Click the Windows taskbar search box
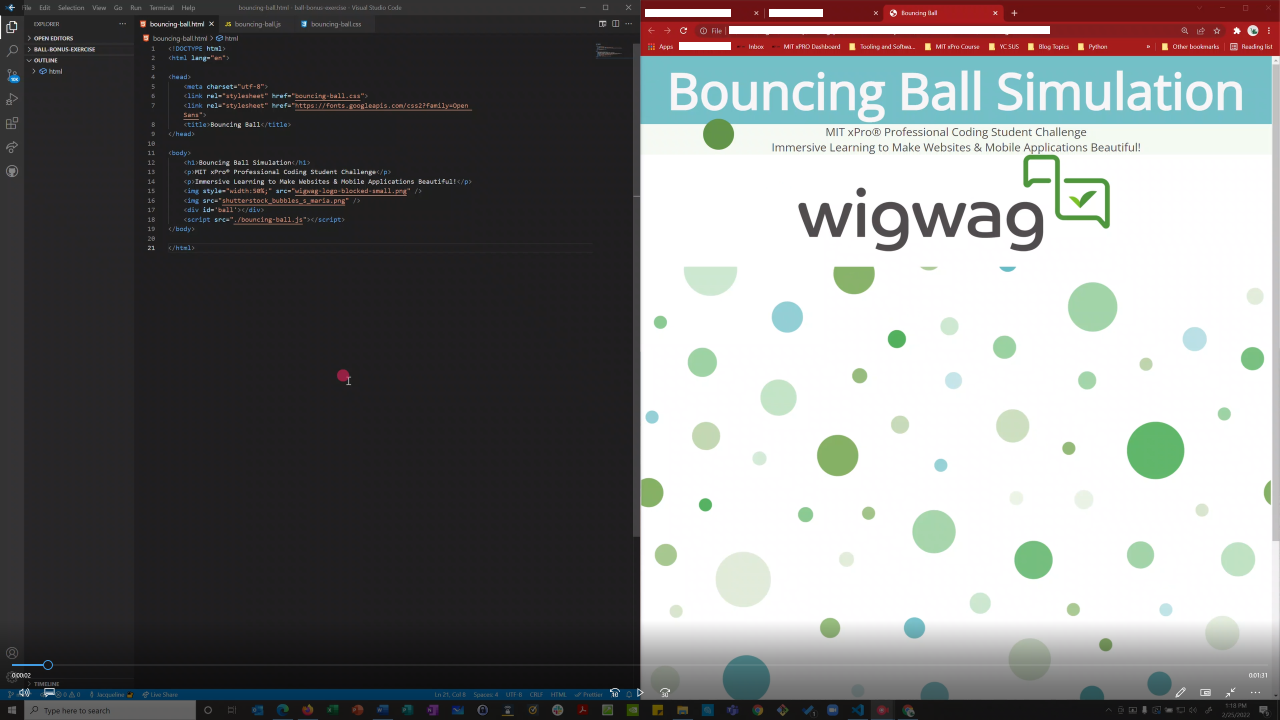This screenshot has width=1280, height=720. coord(108,710)
